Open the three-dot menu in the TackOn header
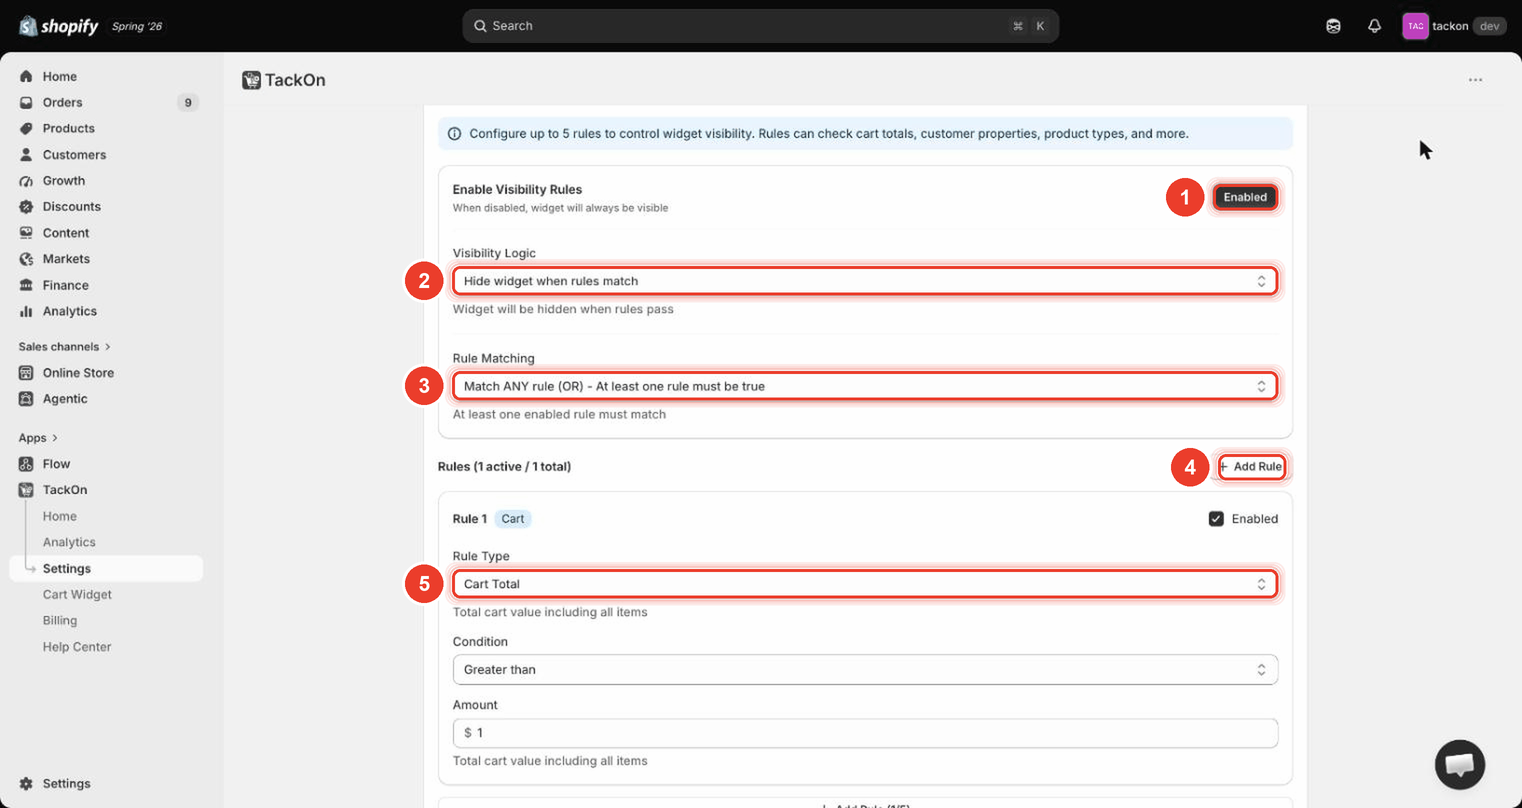 pos(1475,80)
